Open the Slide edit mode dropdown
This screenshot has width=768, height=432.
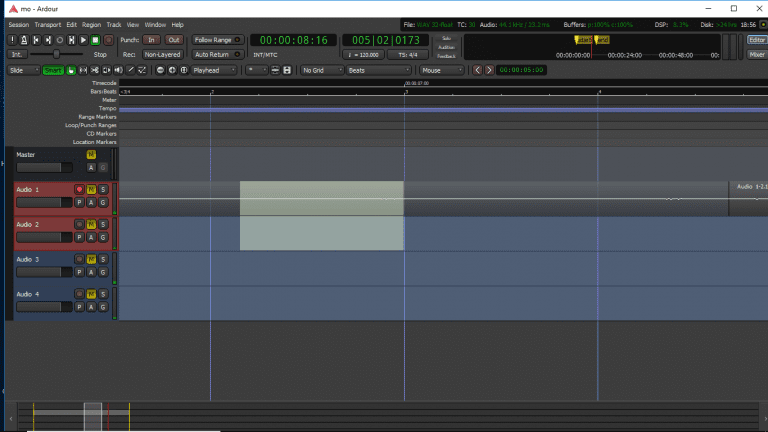tap(24, 70)
